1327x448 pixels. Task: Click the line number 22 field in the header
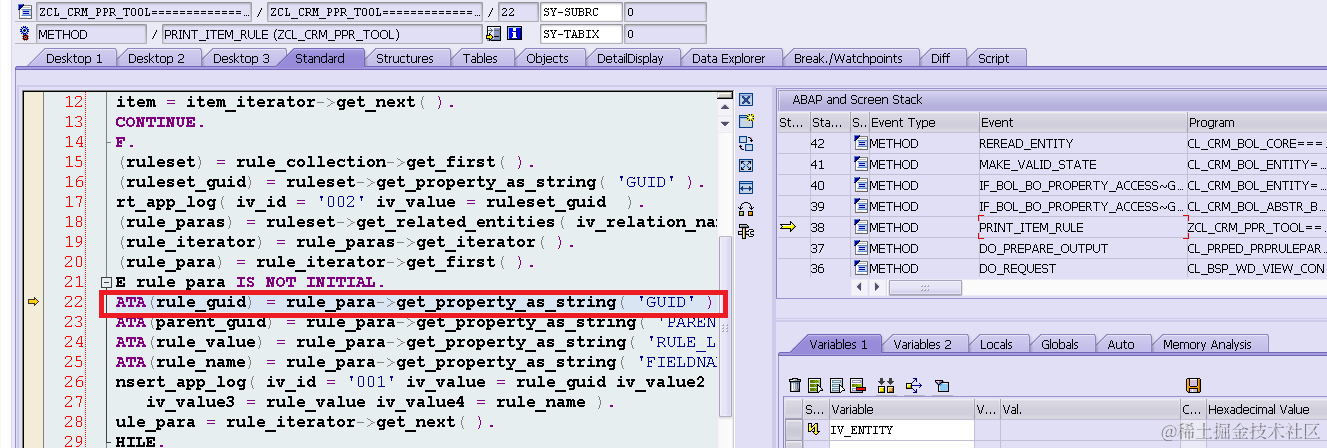pos(520,13)
